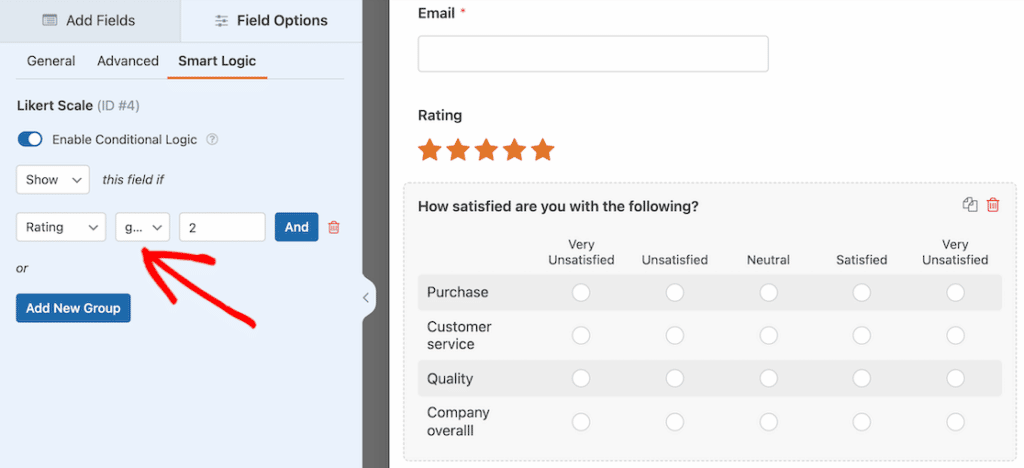Open the Show/Hide dropdown
Viewport: 1024px width, 468px height.
(53, 180)
